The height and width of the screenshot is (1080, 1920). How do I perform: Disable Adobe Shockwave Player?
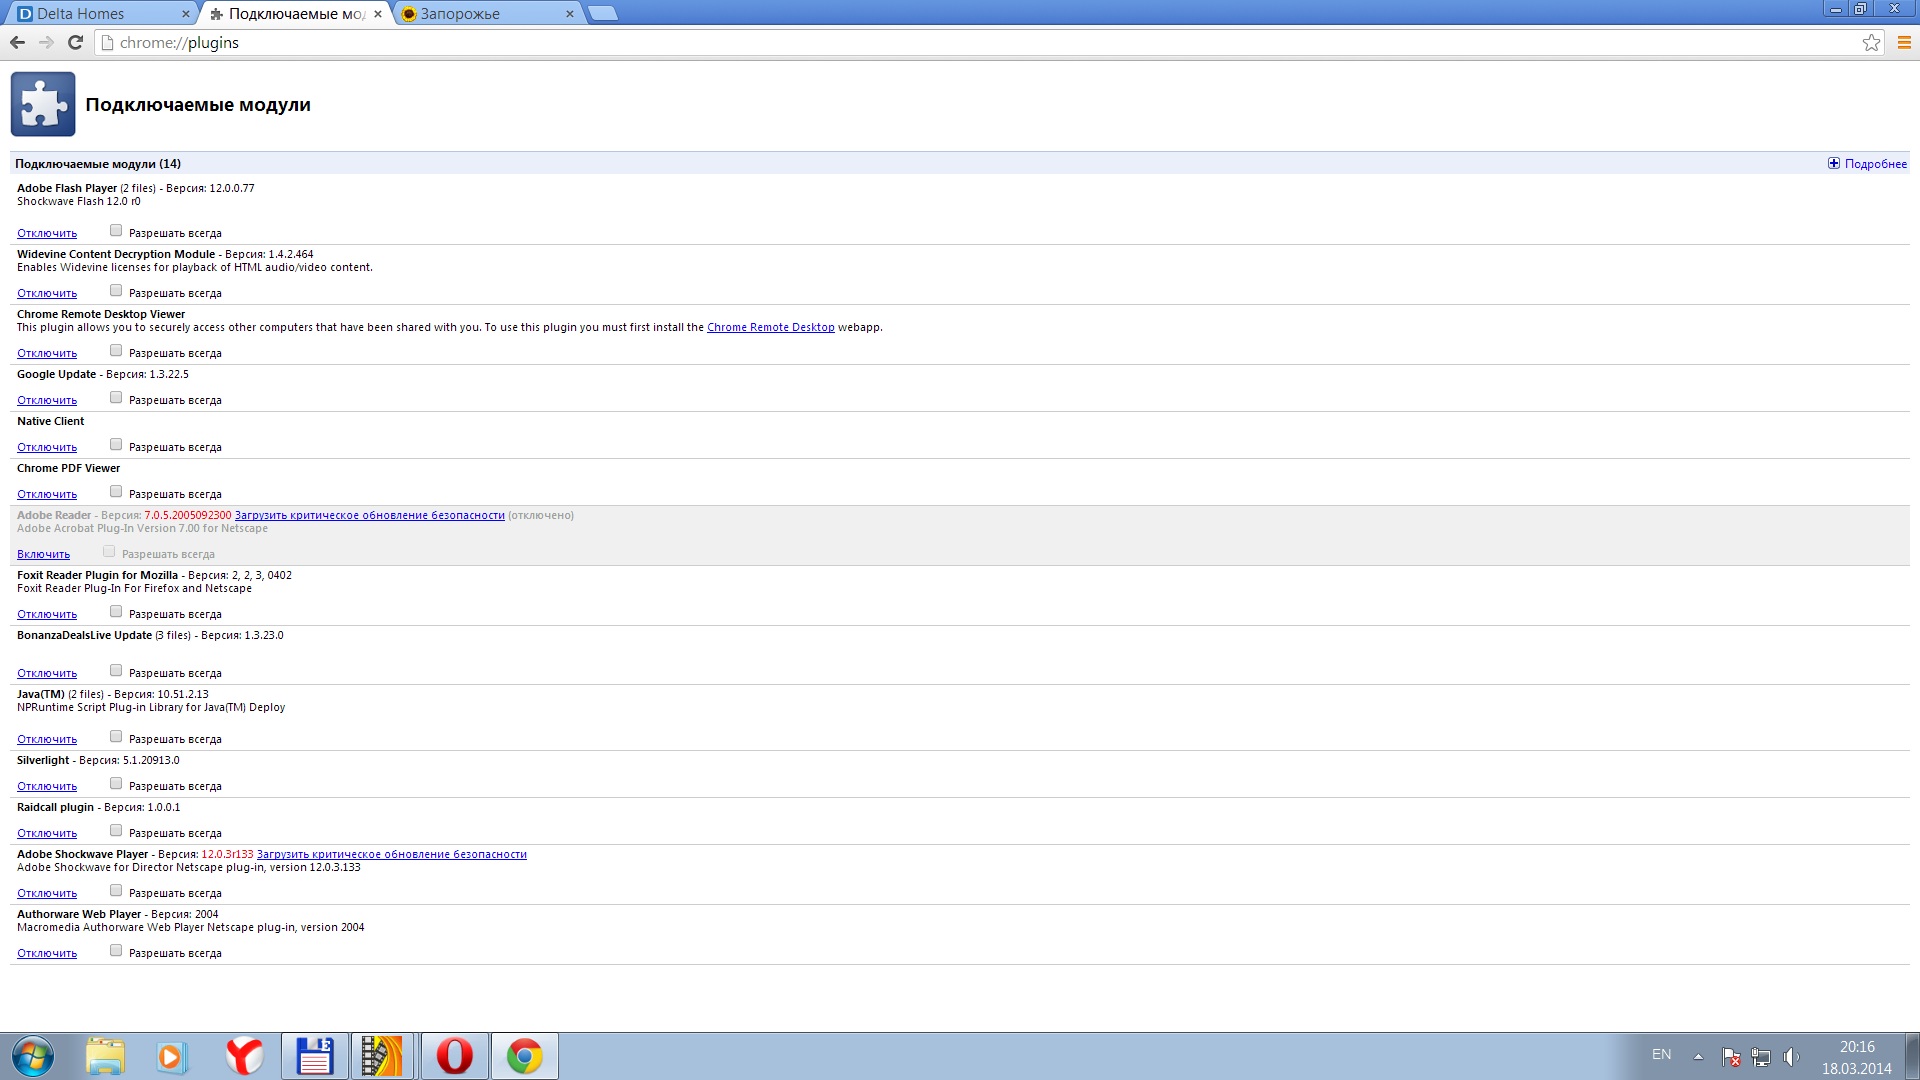[47, 893]
